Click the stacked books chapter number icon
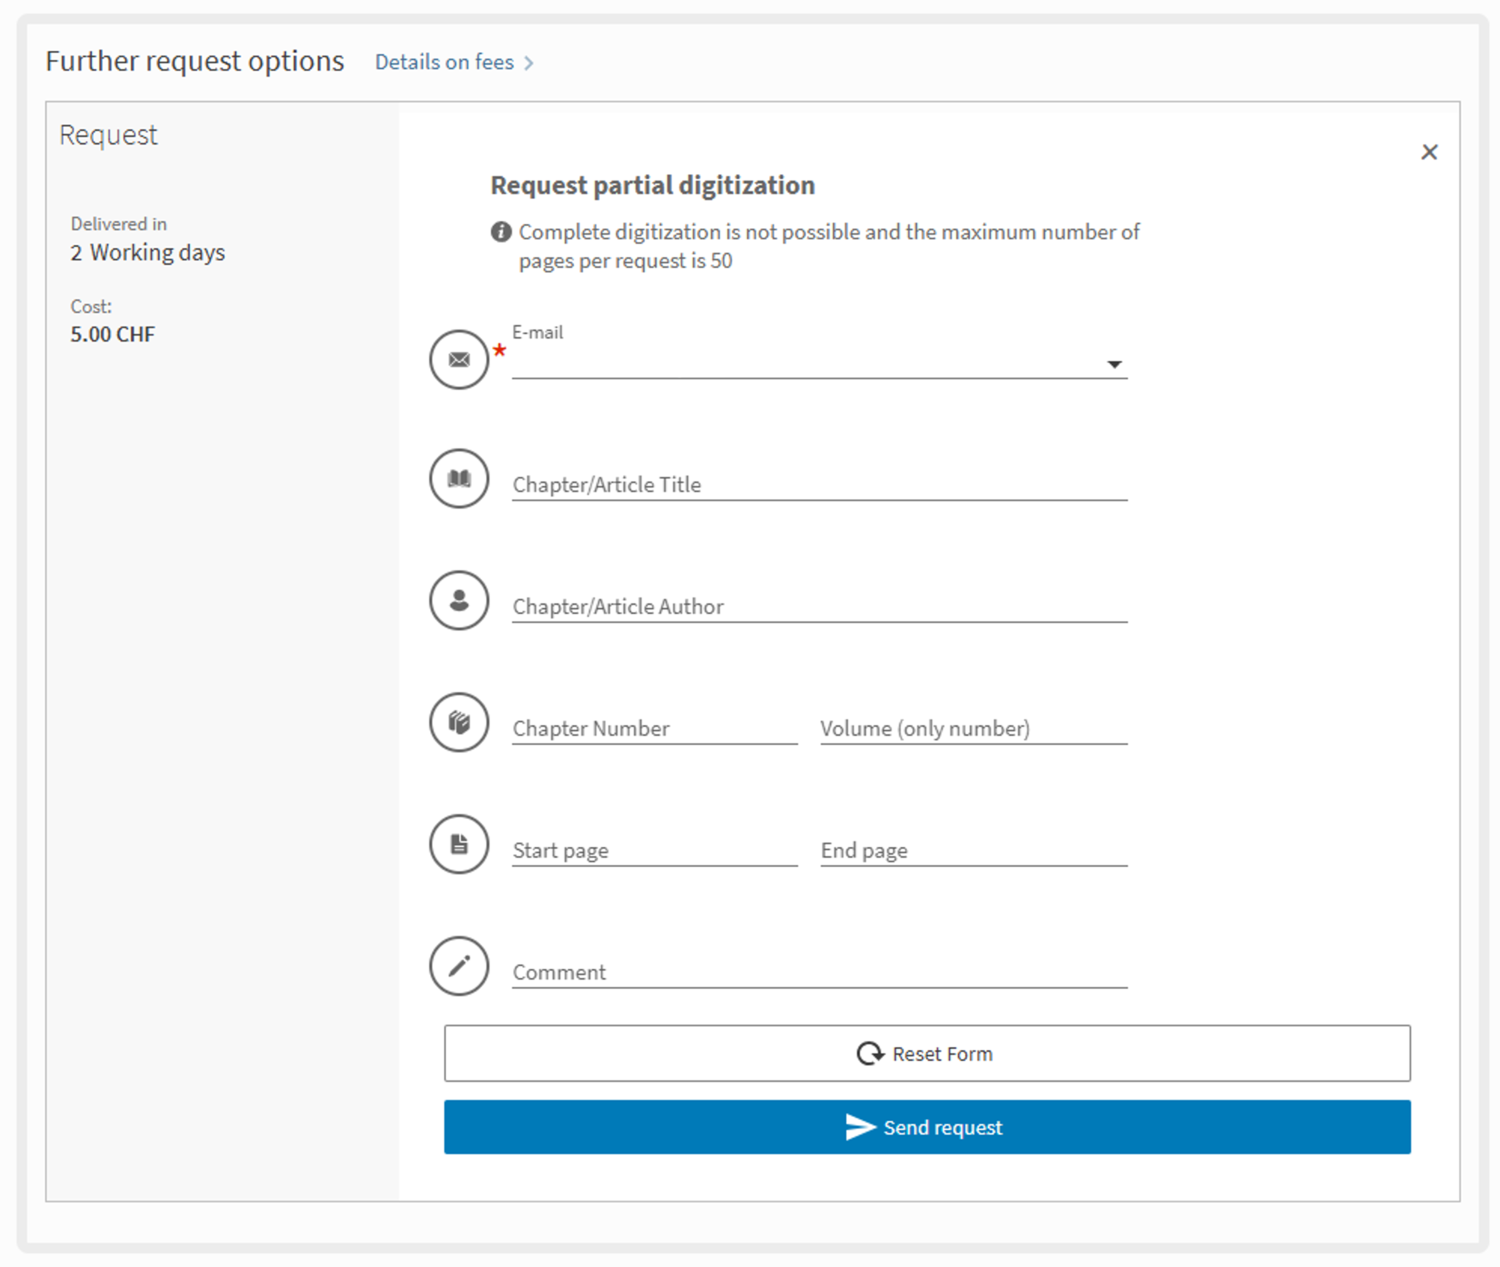 coord(459,722)
